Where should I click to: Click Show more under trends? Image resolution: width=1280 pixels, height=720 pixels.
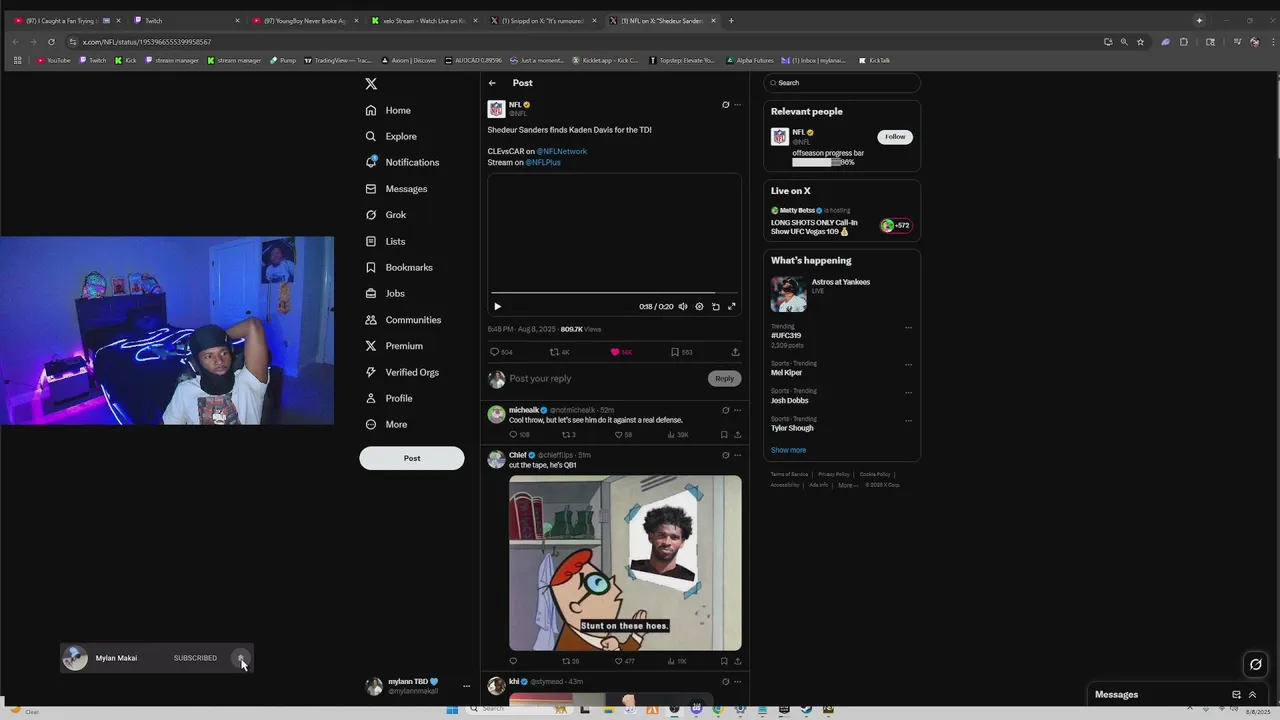pyautogui.click(x=788, y=450)
